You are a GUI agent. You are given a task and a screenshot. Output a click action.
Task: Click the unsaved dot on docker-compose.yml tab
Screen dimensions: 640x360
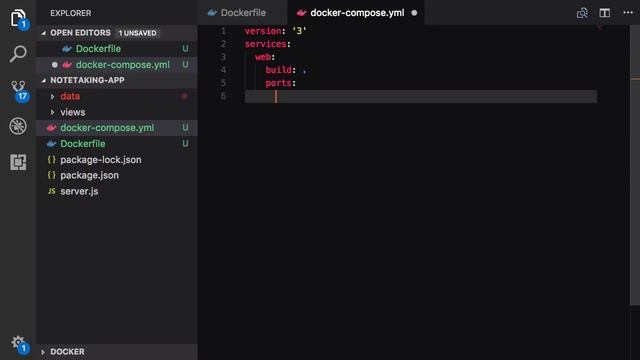(x=414, y=13)
